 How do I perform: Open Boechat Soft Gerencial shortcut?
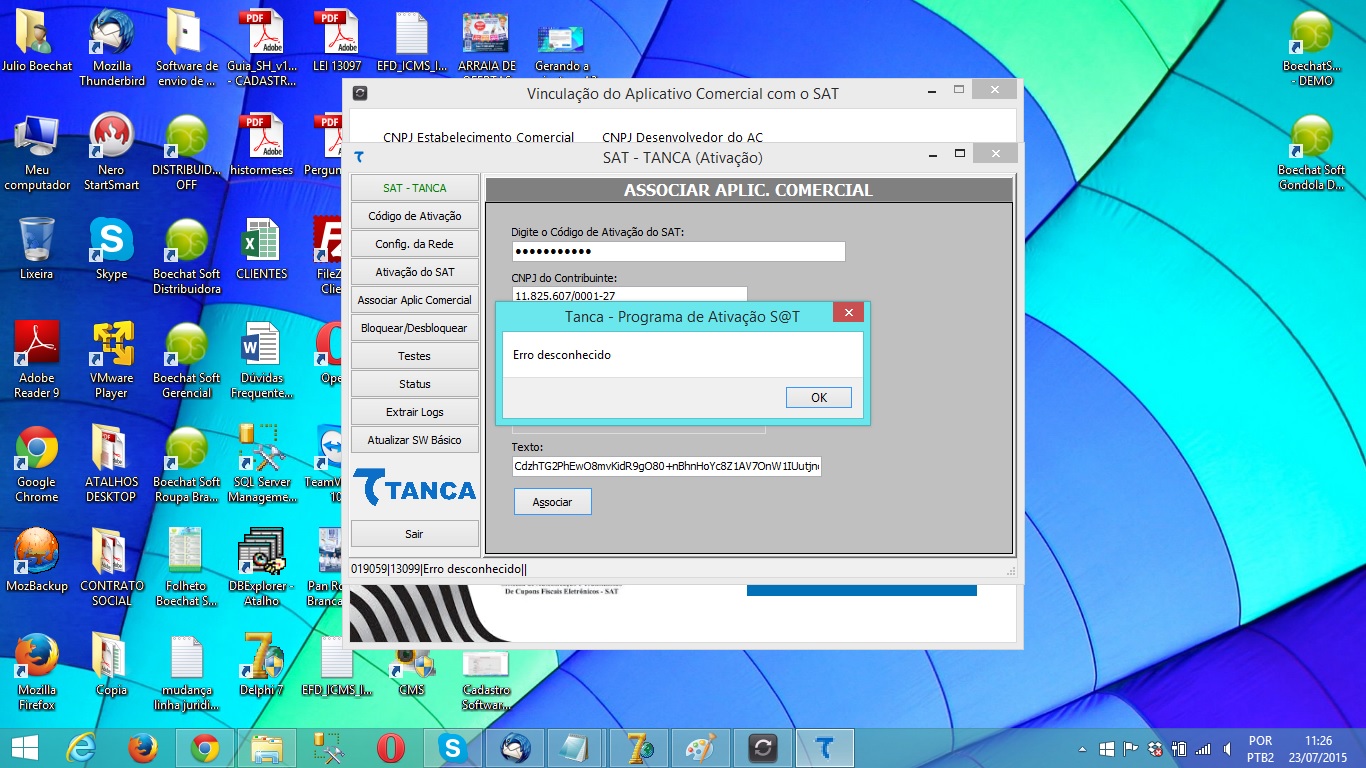point(187,360)
